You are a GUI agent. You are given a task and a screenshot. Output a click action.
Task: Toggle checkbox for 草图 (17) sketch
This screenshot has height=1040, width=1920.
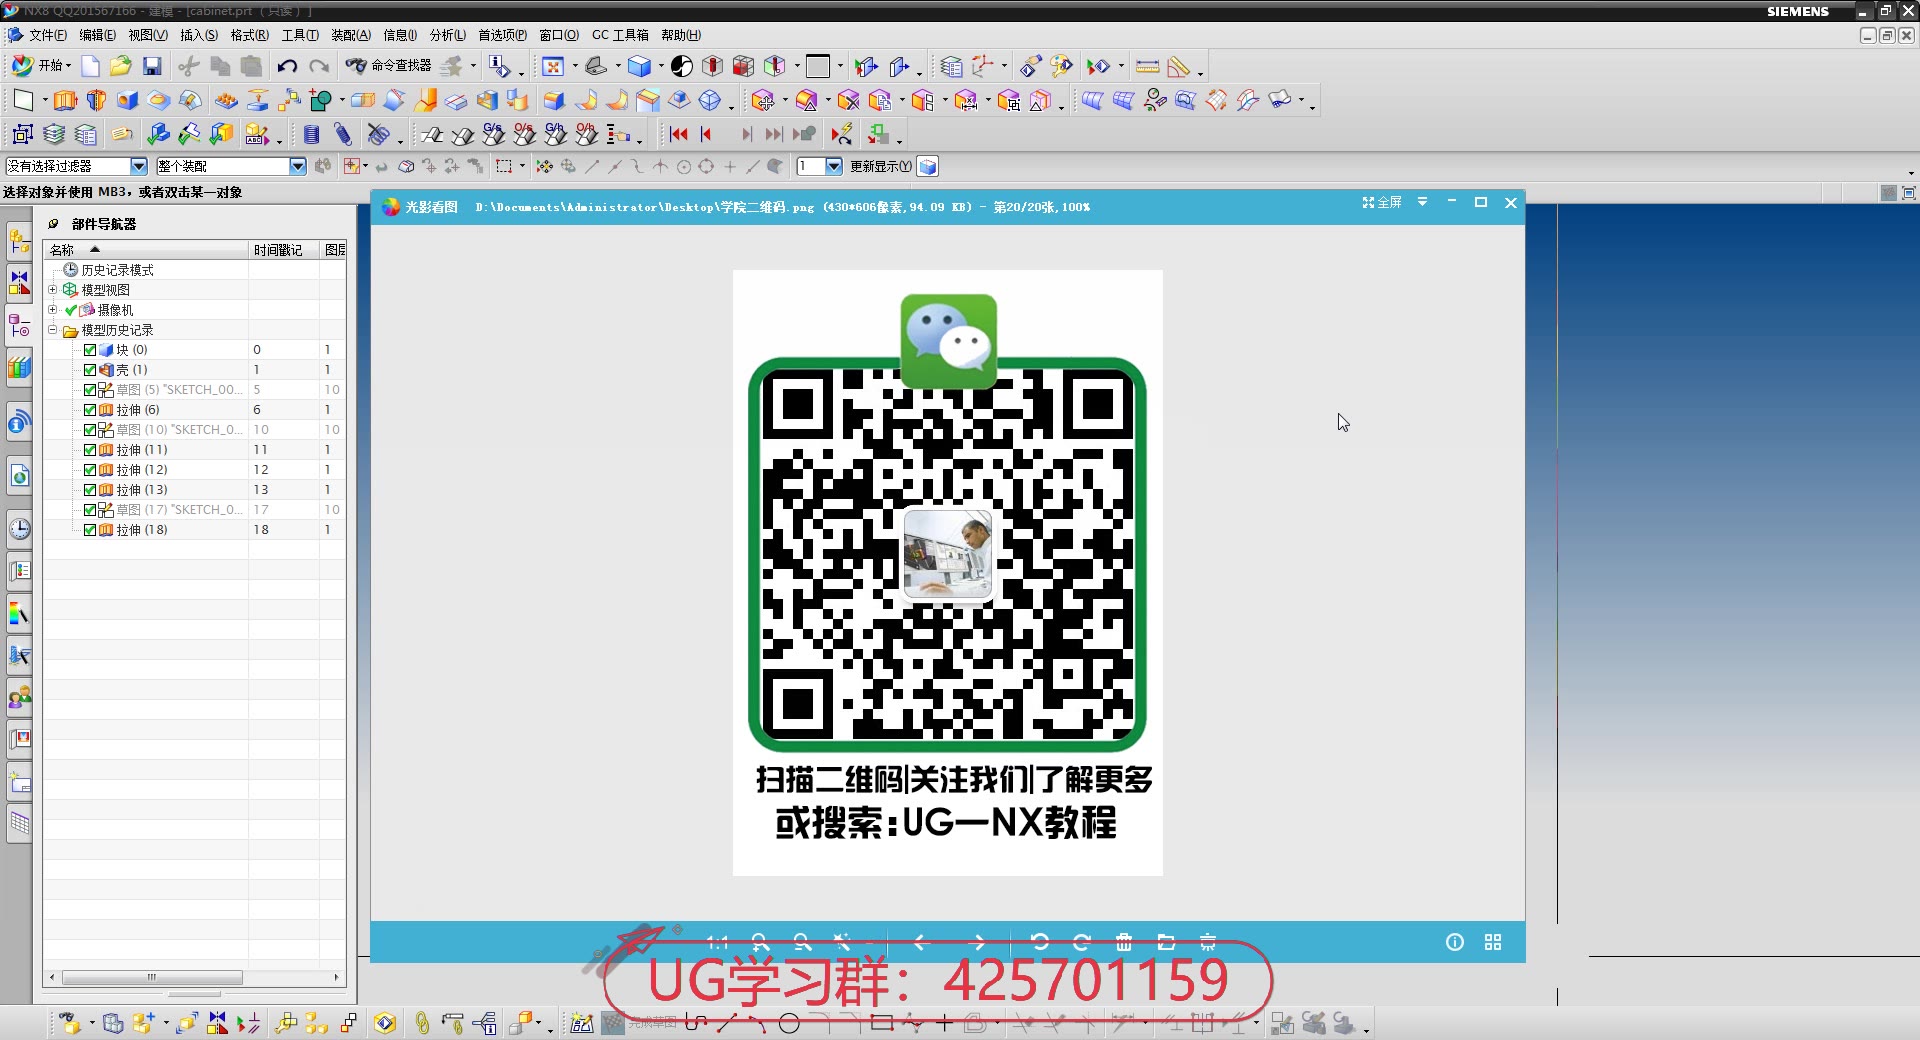click(90, 510)
